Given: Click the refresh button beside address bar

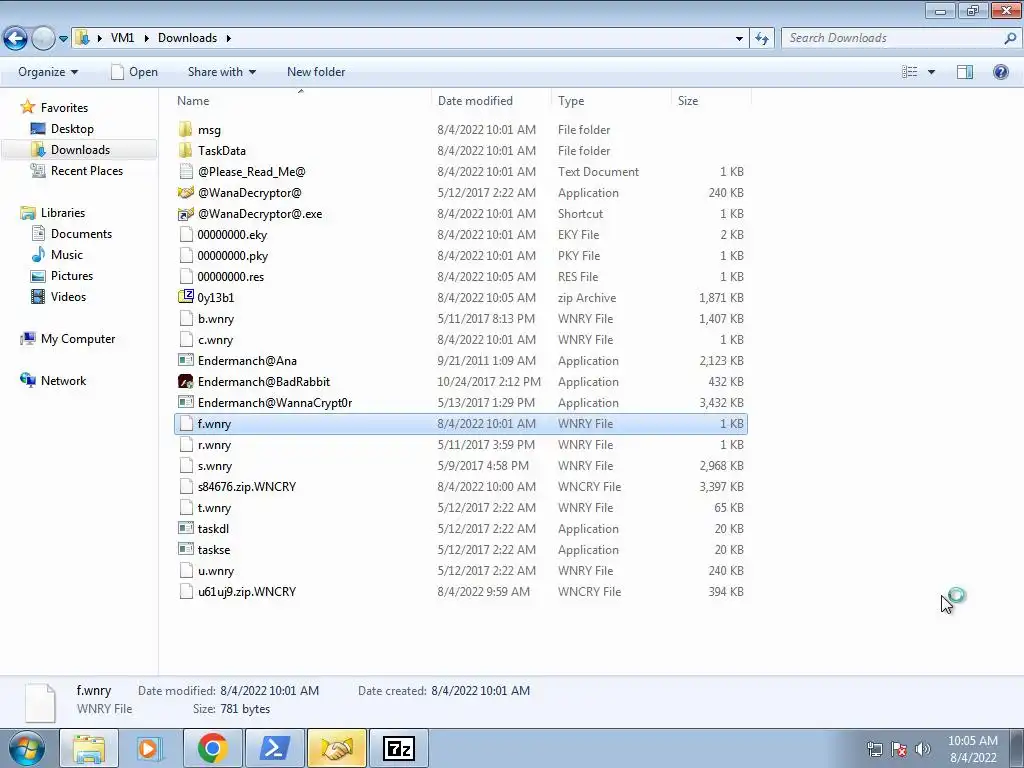Looking at the screenshot, I should pyautogui.click(x=761, y=39).
